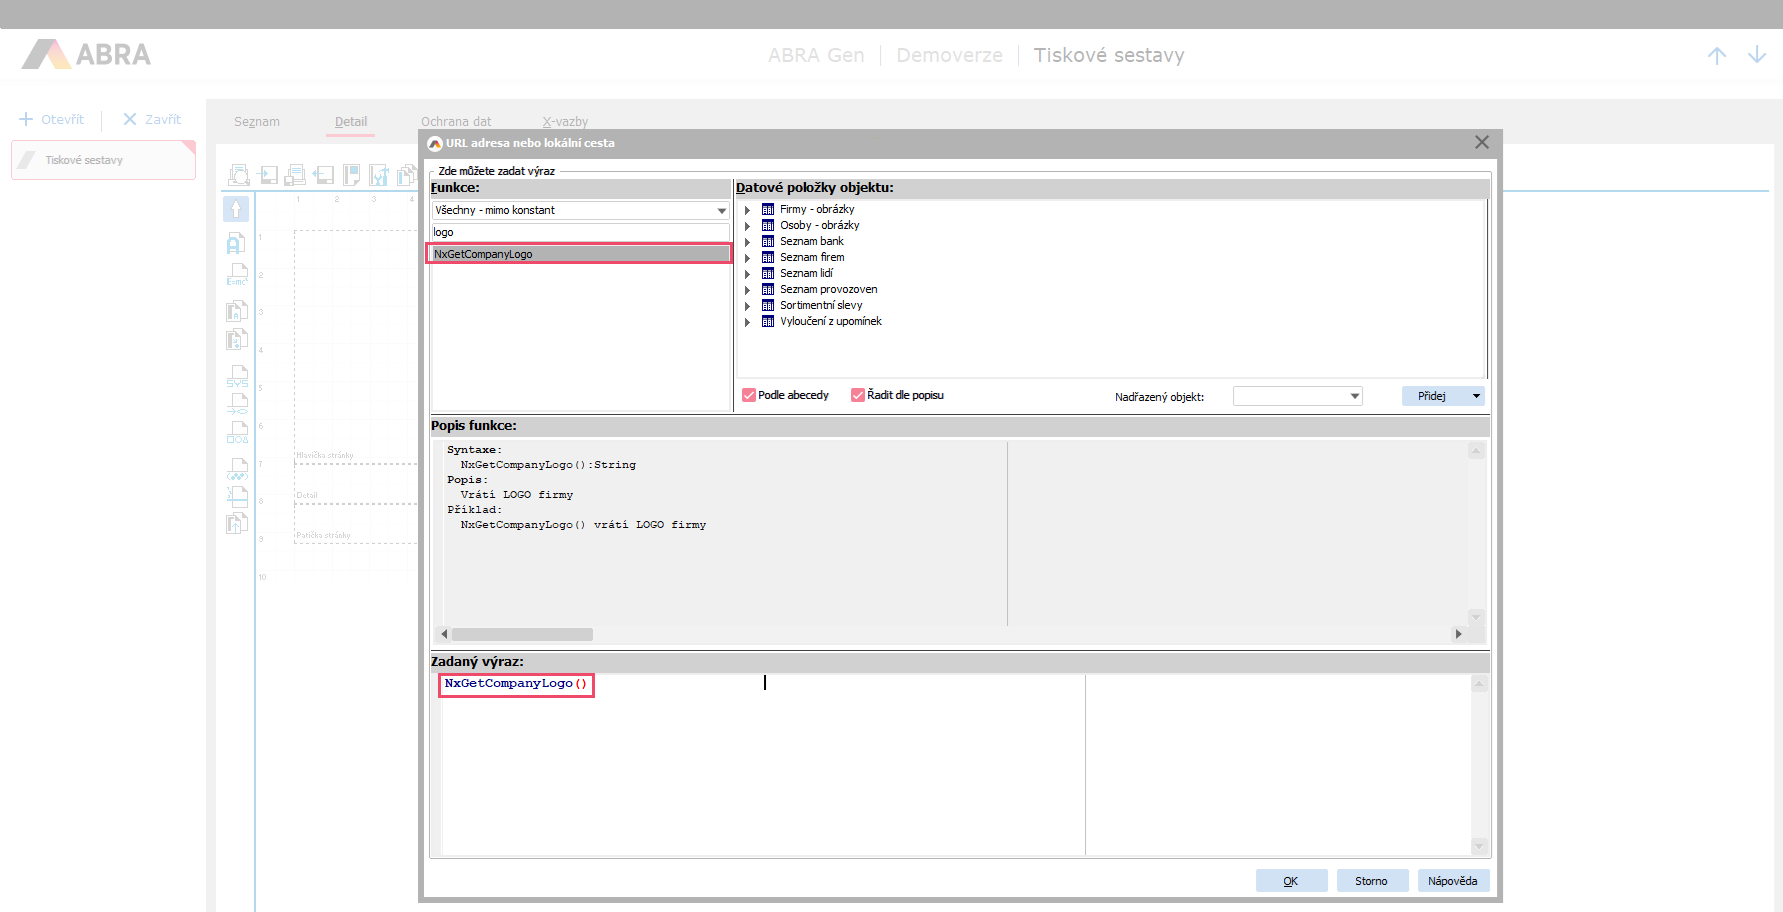This screenshot has height=912, width=1783.
Task: Click the ABRA Gen header link
Action: pyautogui.click(x=816, y=55)
